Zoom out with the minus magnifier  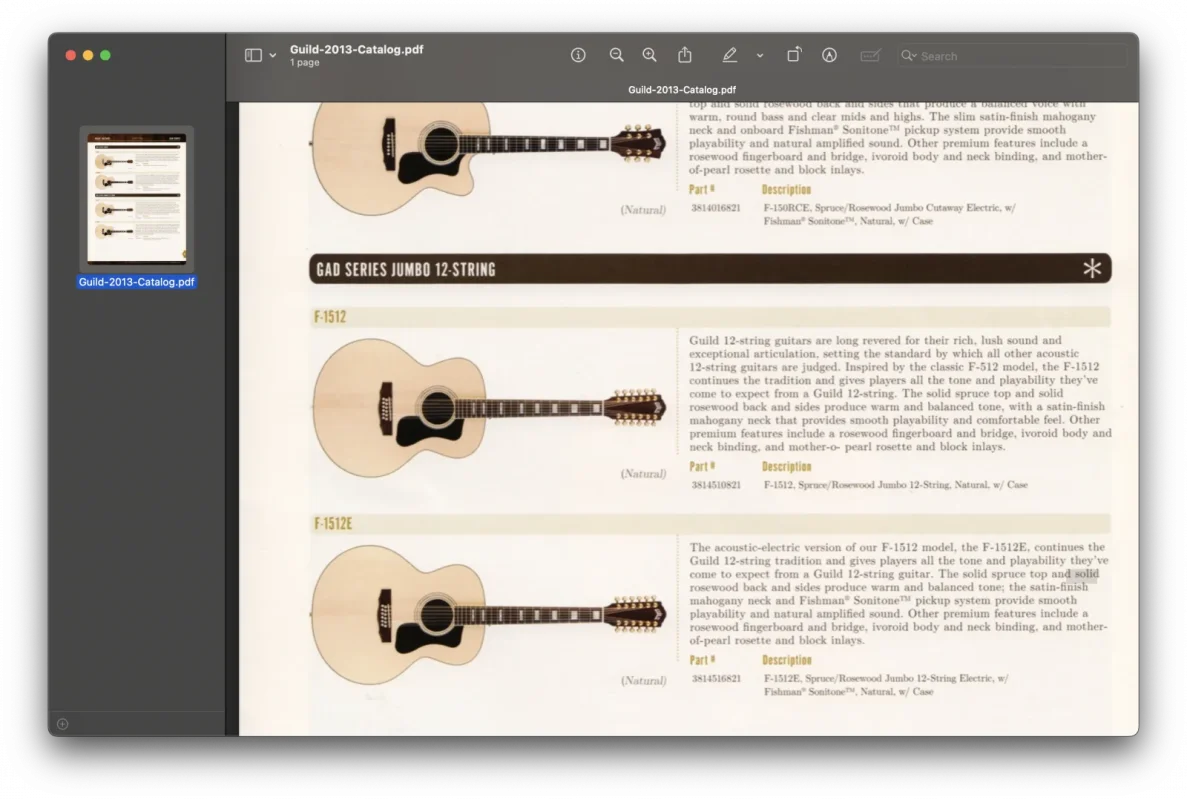click(616, 56)
